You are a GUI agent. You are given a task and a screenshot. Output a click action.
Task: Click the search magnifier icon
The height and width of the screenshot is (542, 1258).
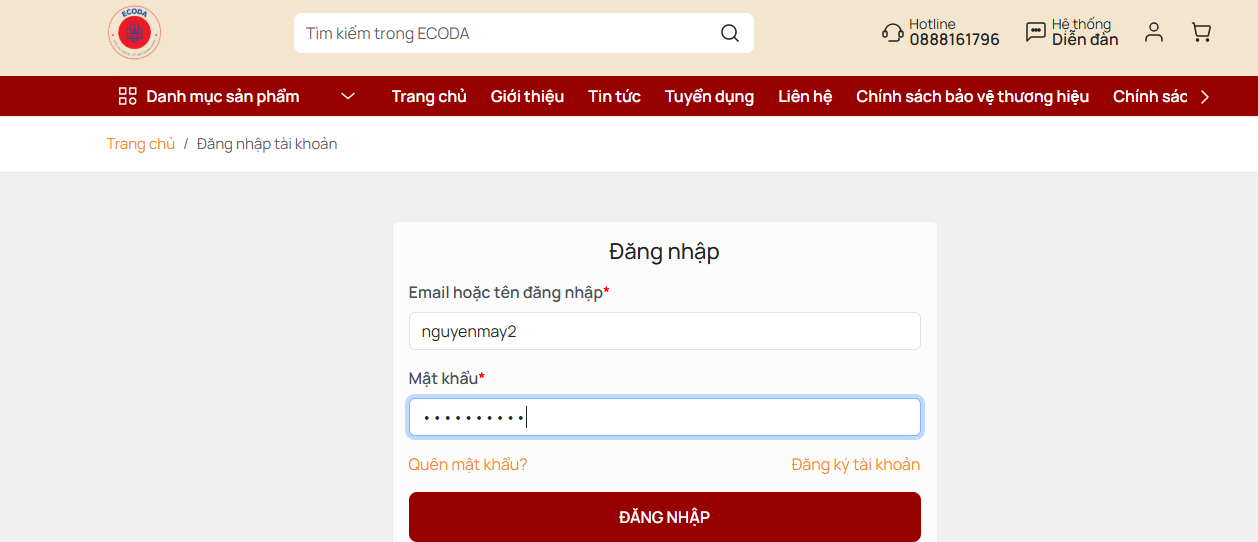click(x=730, y=33)
